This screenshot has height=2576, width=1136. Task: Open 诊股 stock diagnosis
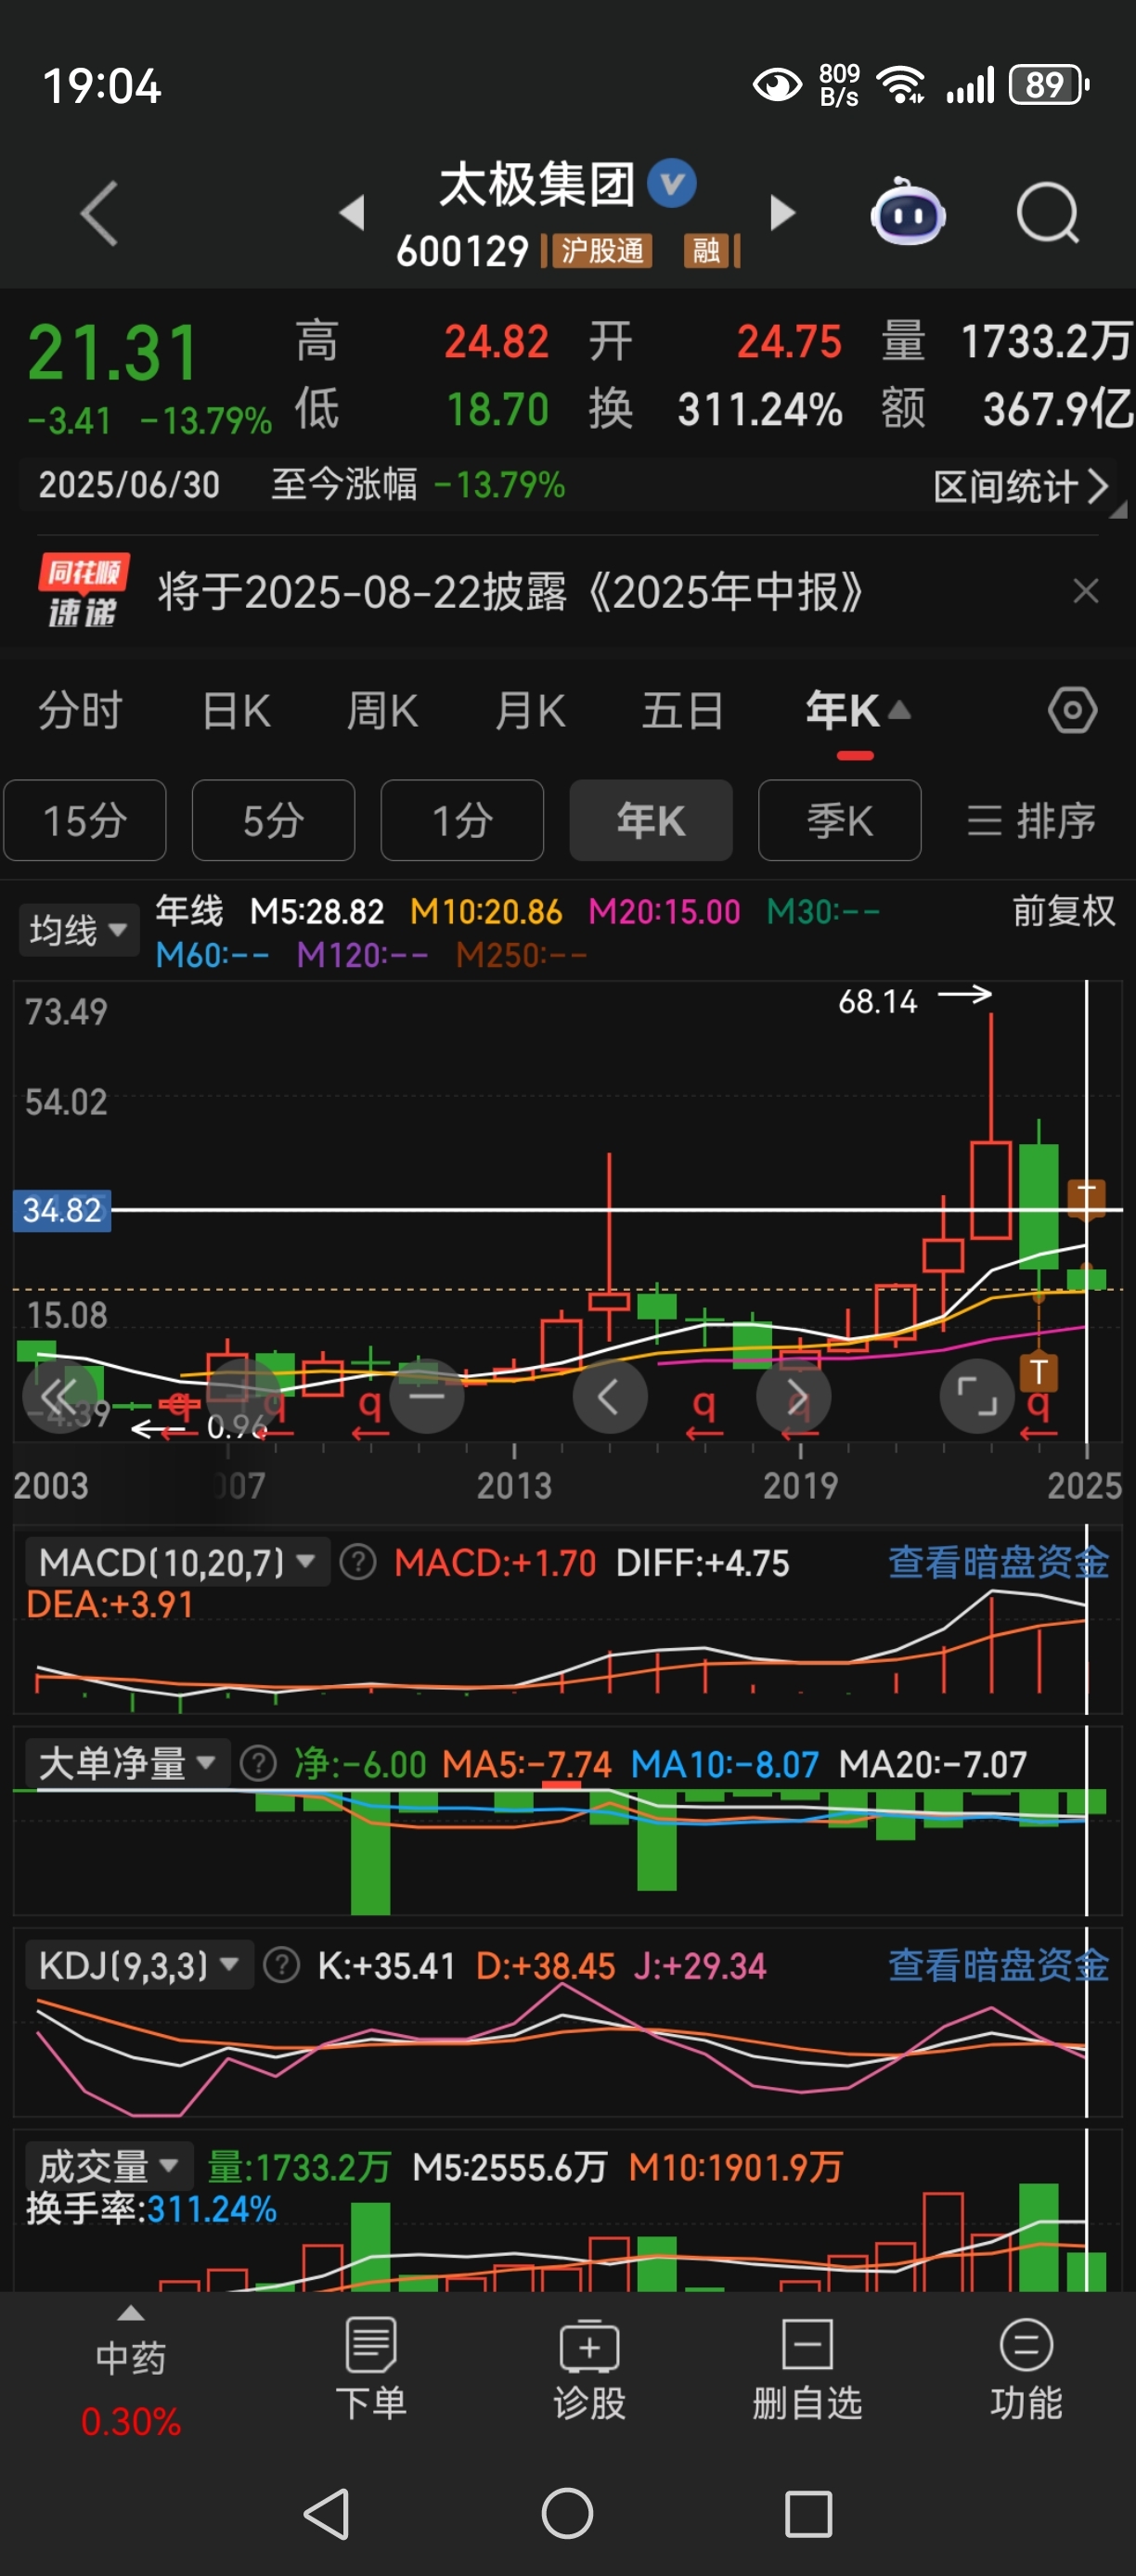(590, 2370)
